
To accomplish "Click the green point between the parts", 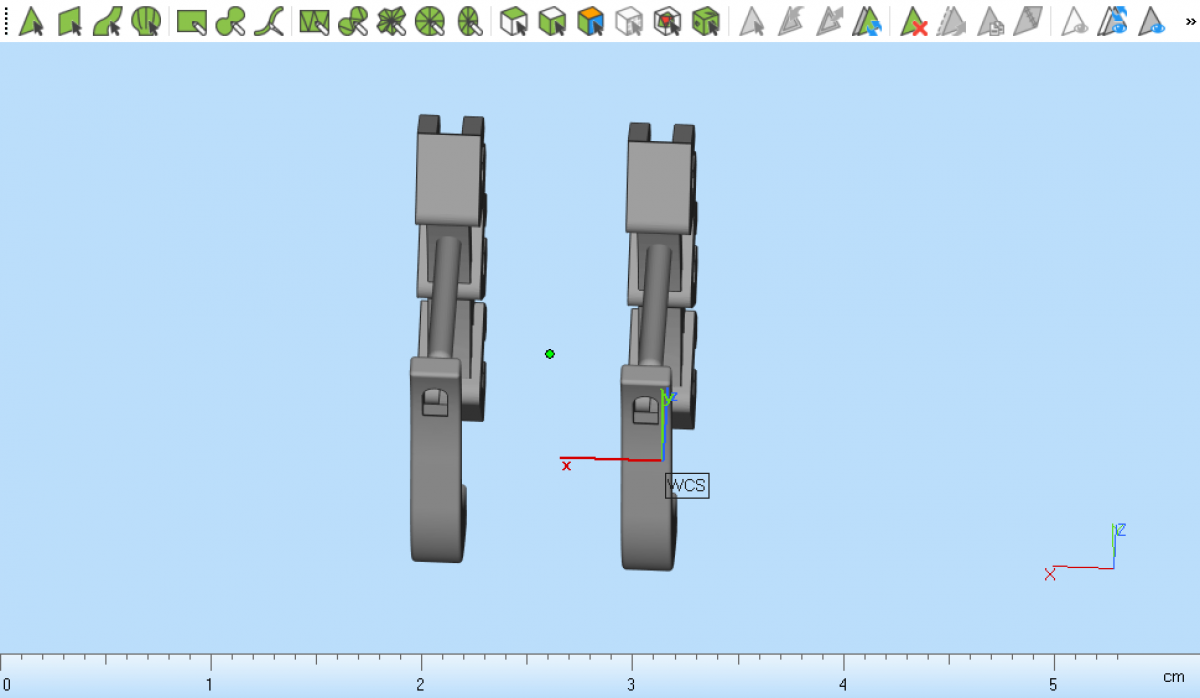I will click(550, 354).
